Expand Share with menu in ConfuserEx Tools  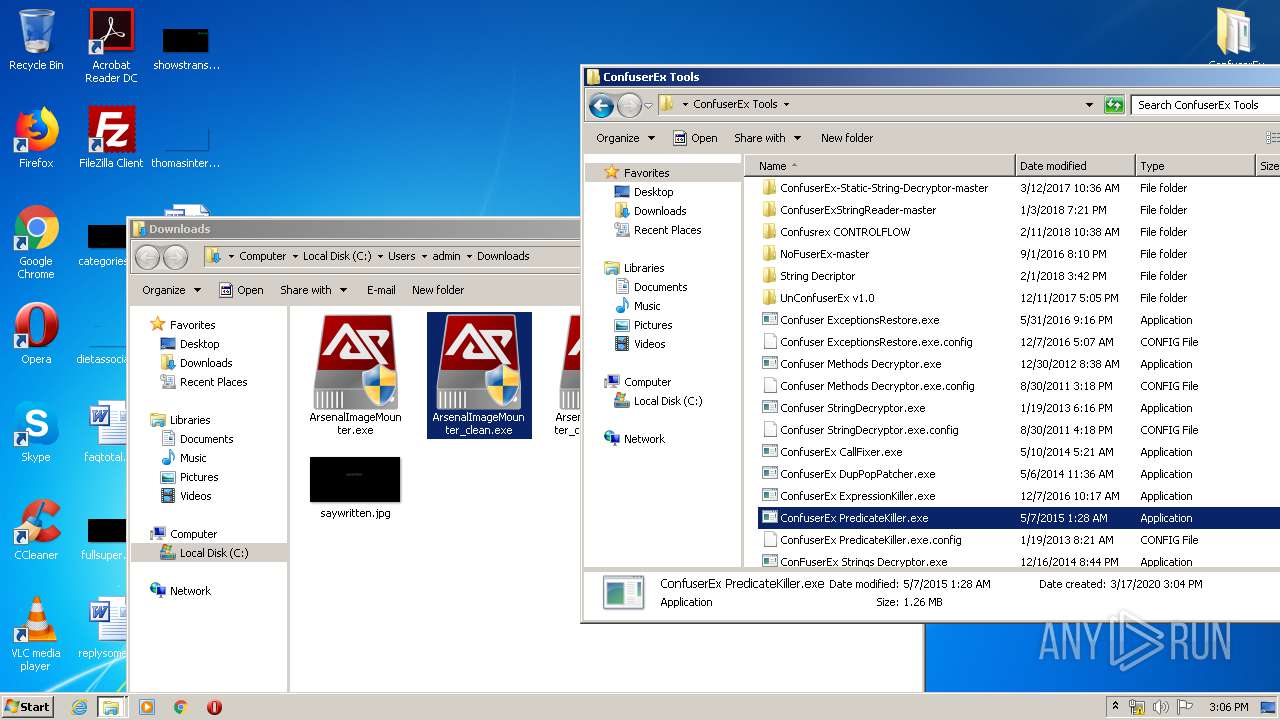768,138
